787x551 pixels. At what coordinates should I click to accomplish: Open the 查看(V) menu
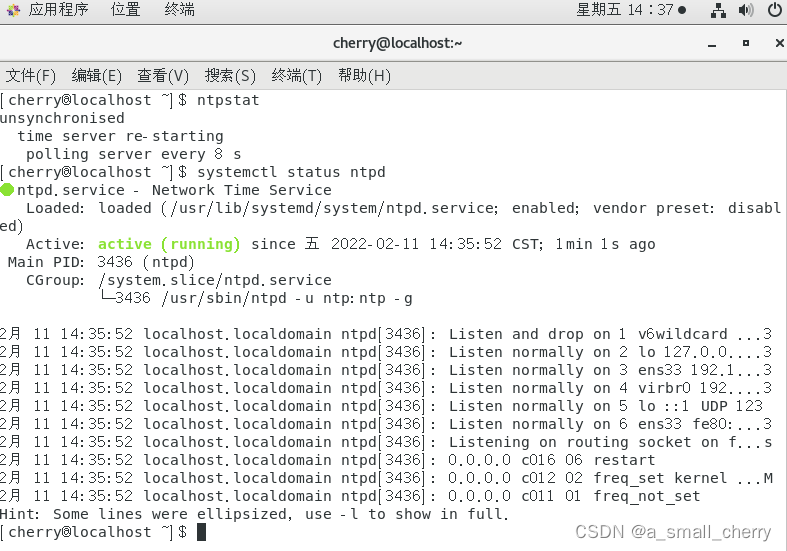pos(163,76)
